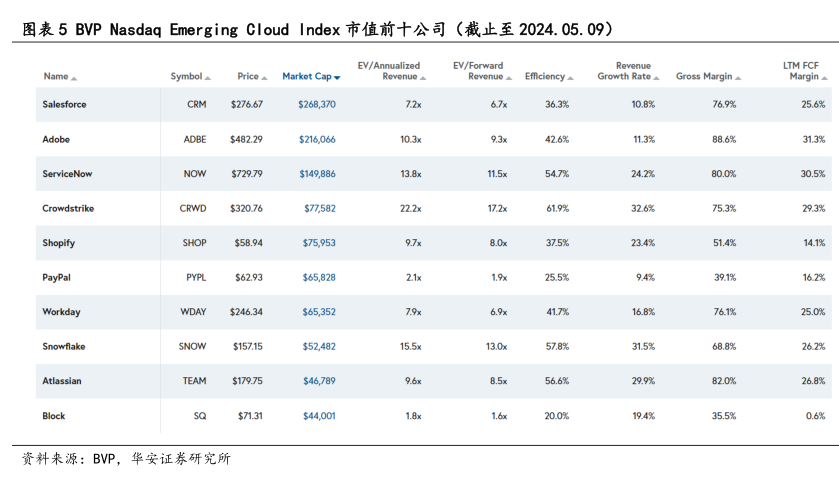
Task: Click the sort arrow beside Symbol header
Action: point(208,78)
